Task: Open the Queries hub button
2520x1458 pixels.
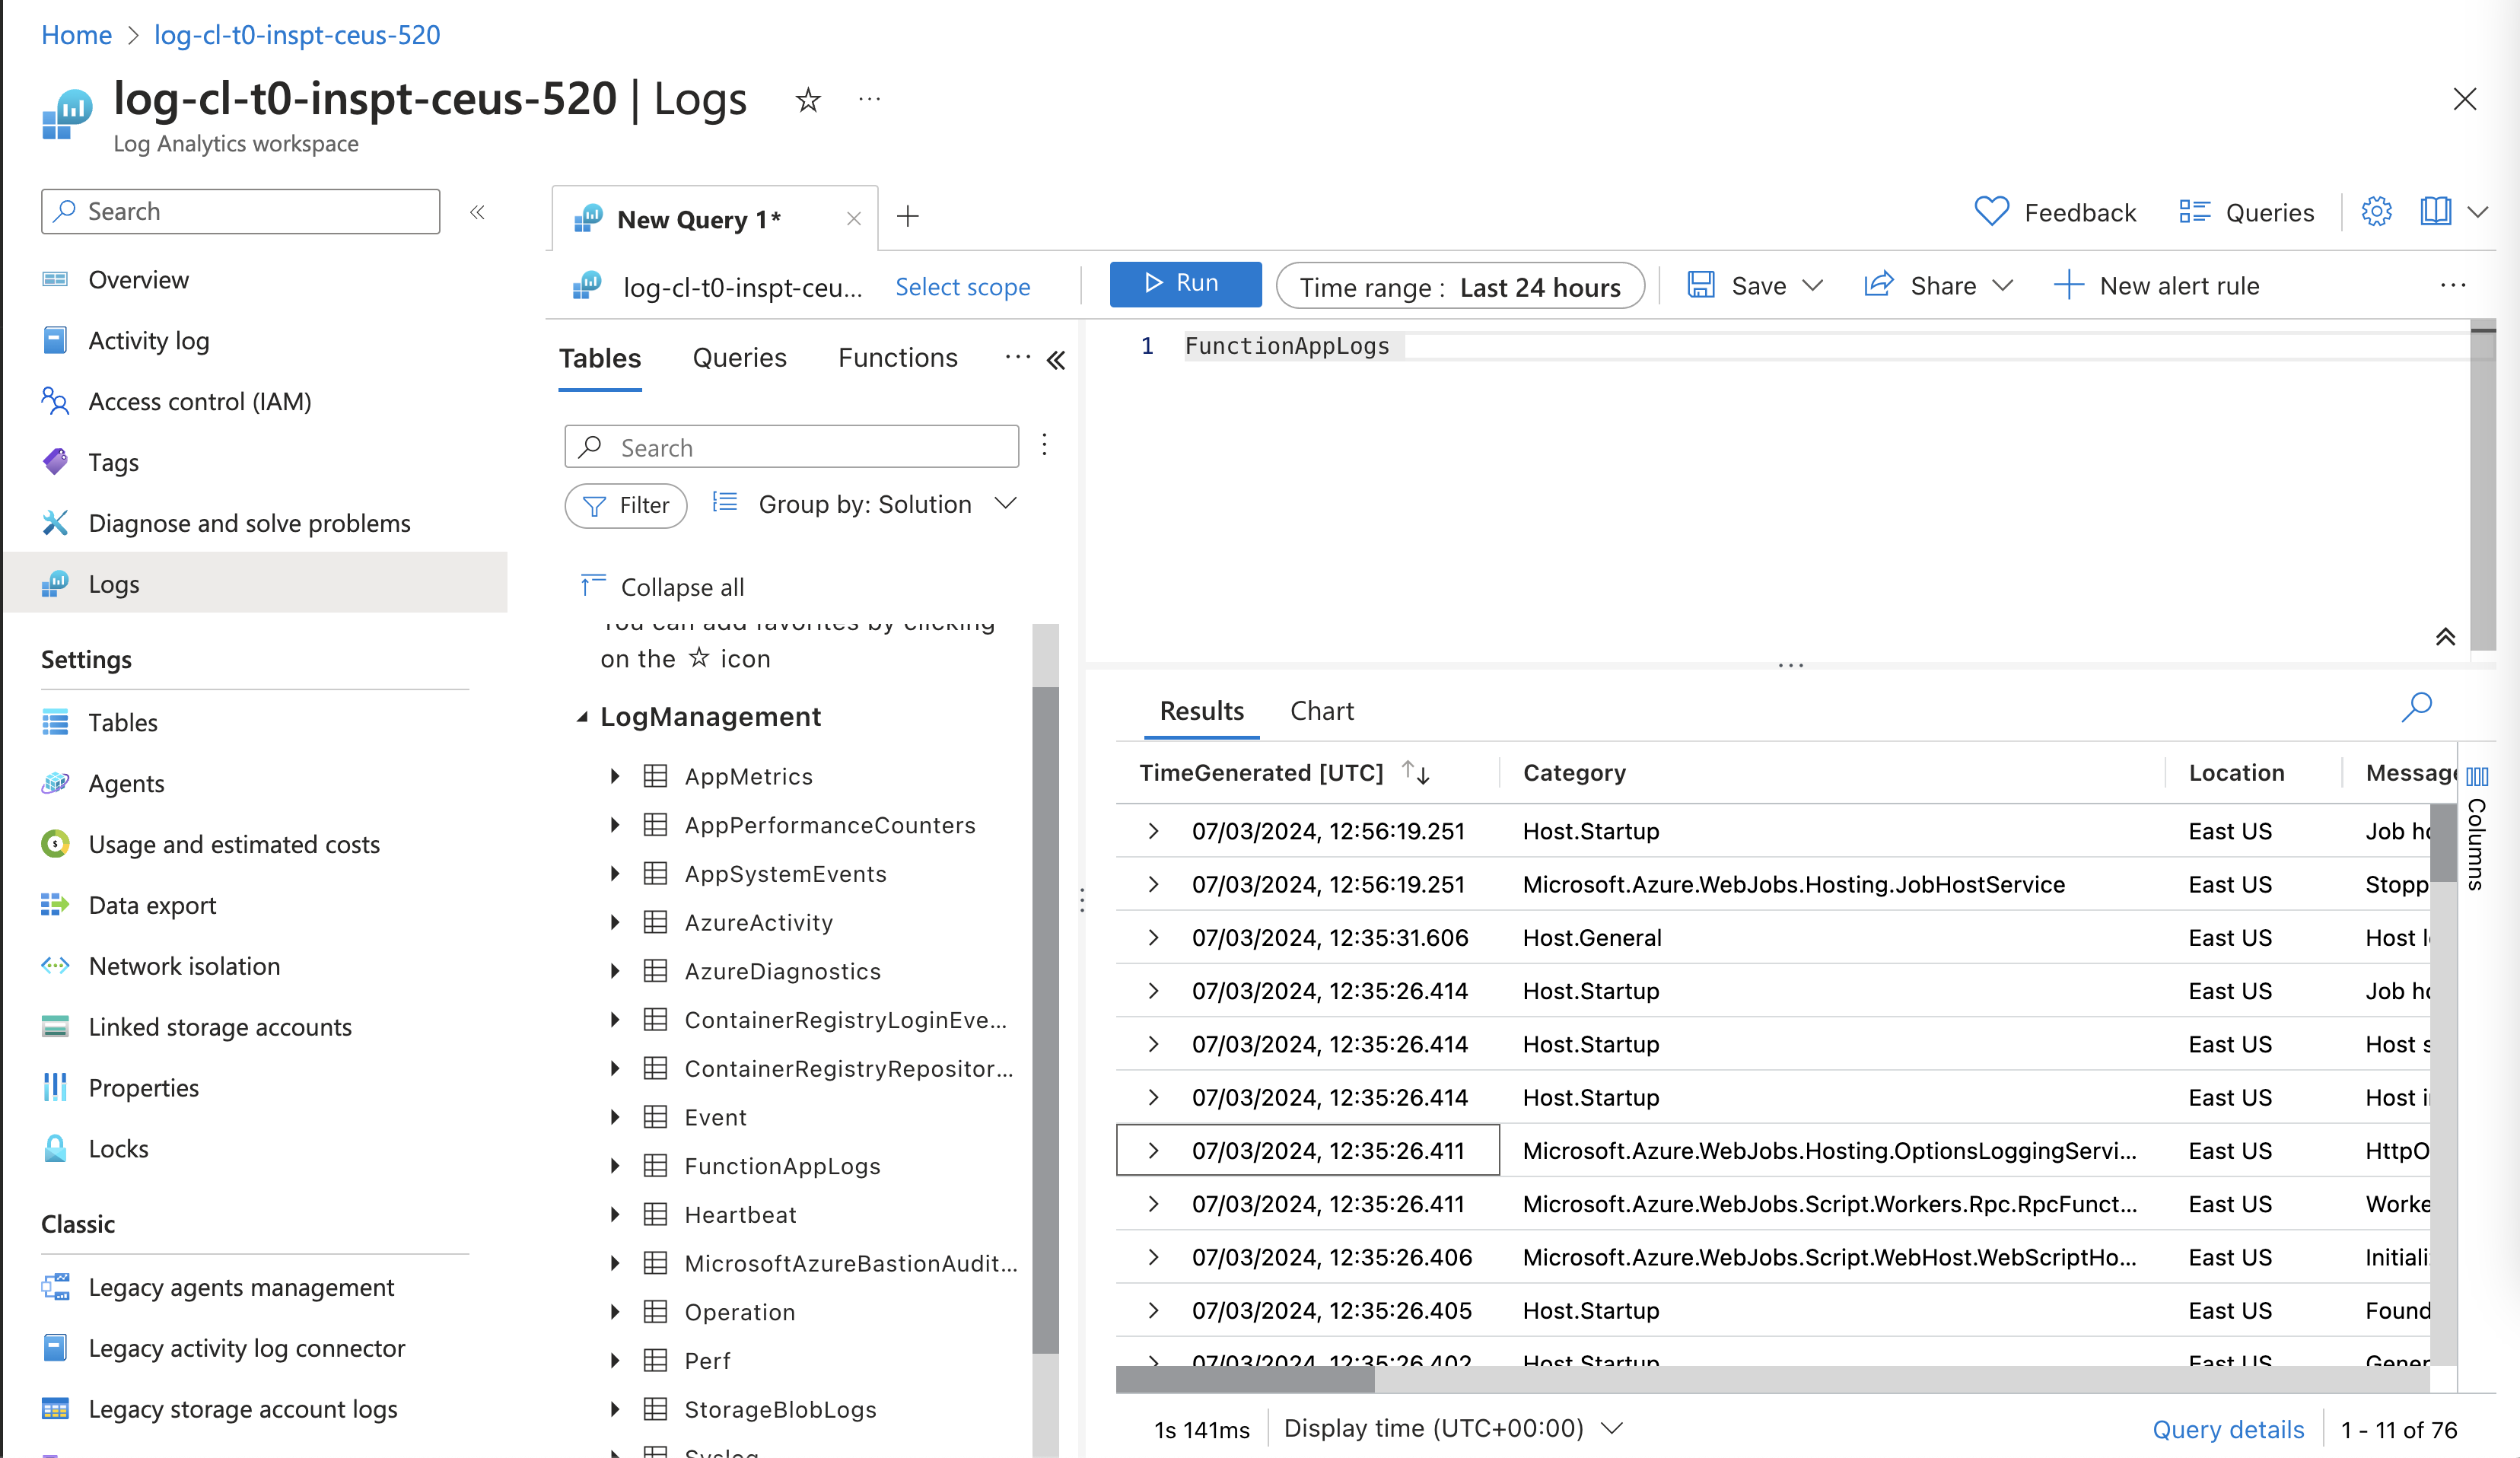Action: tap(2246, 212)
